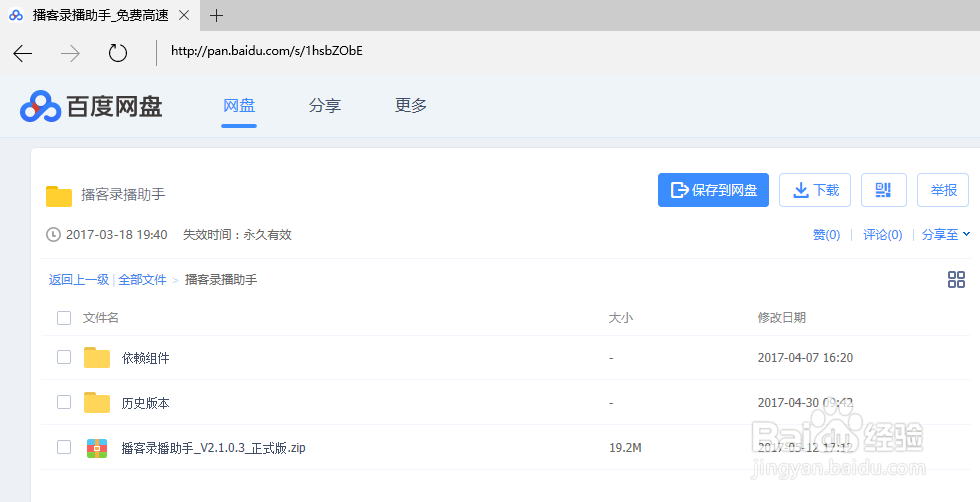Click 播客录播助手 in the breadcrumb path
The width and height of the screenshot is (980, 502).
(x=221, y=279)
